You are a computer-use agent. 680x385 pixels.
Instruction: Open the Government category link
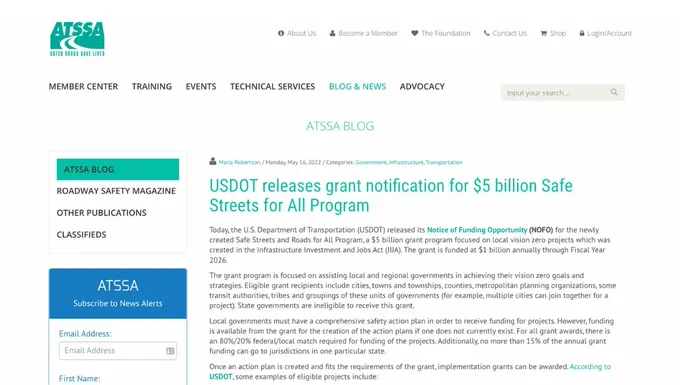(x=371, y=162)
